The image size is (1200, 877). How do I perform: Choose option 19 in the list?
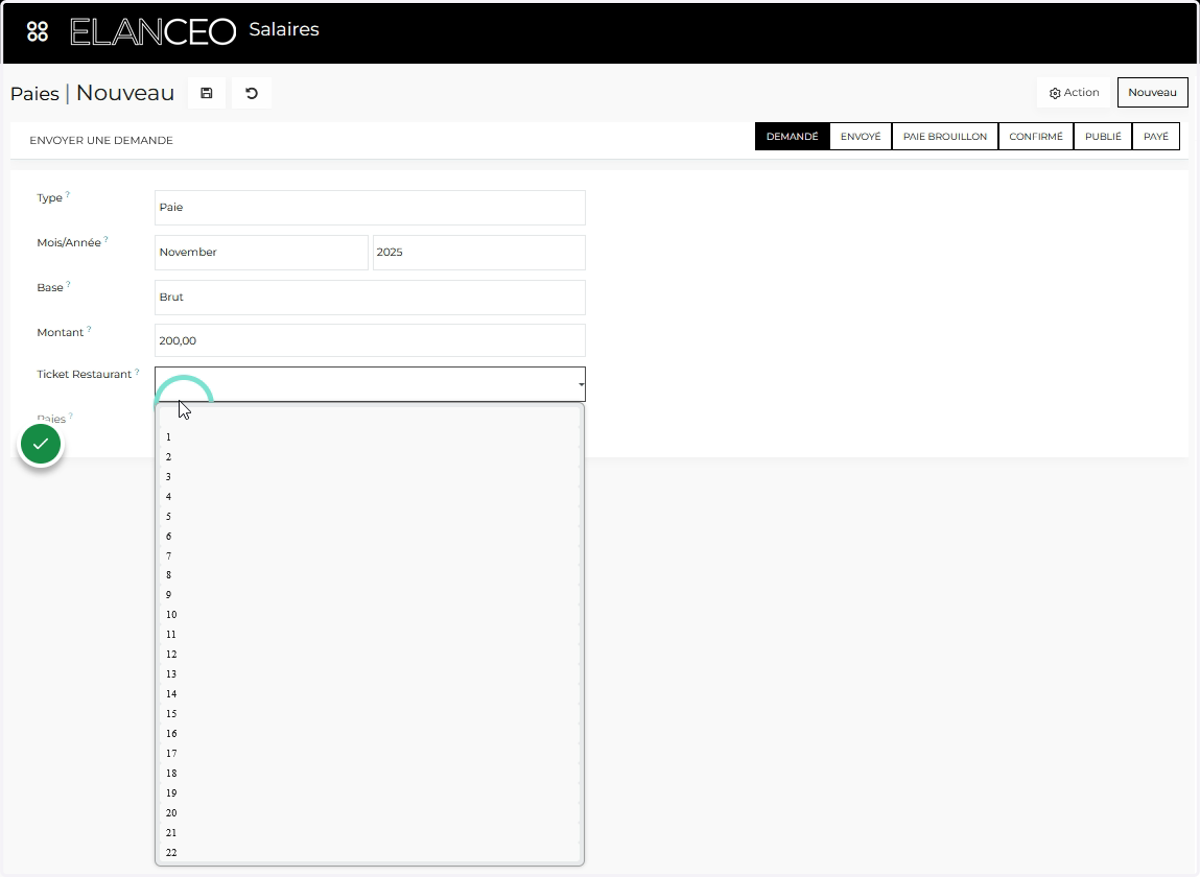(370, 793)
